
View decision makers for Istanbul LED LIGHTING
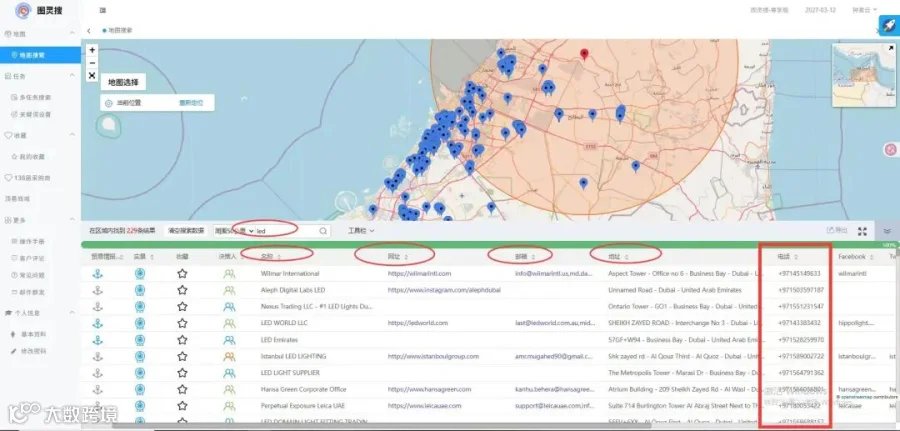229,356
